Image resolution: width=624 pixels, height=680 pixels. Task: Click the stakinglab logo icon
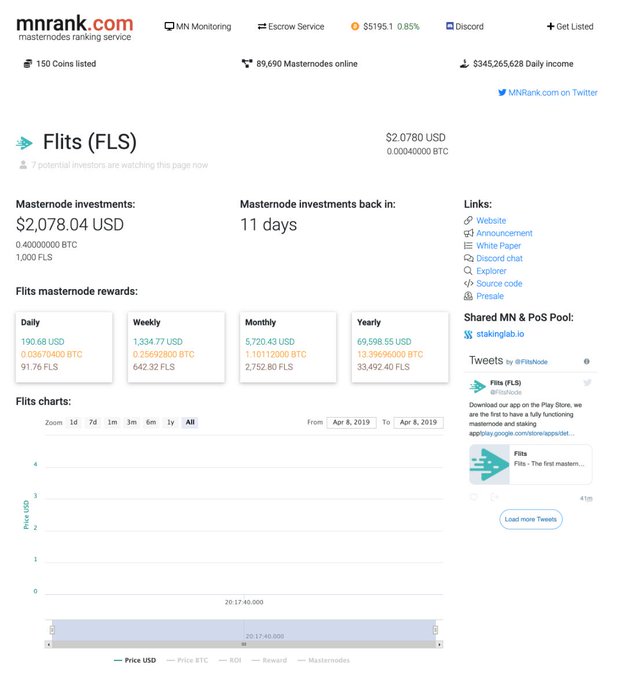[x=468, y=334]
